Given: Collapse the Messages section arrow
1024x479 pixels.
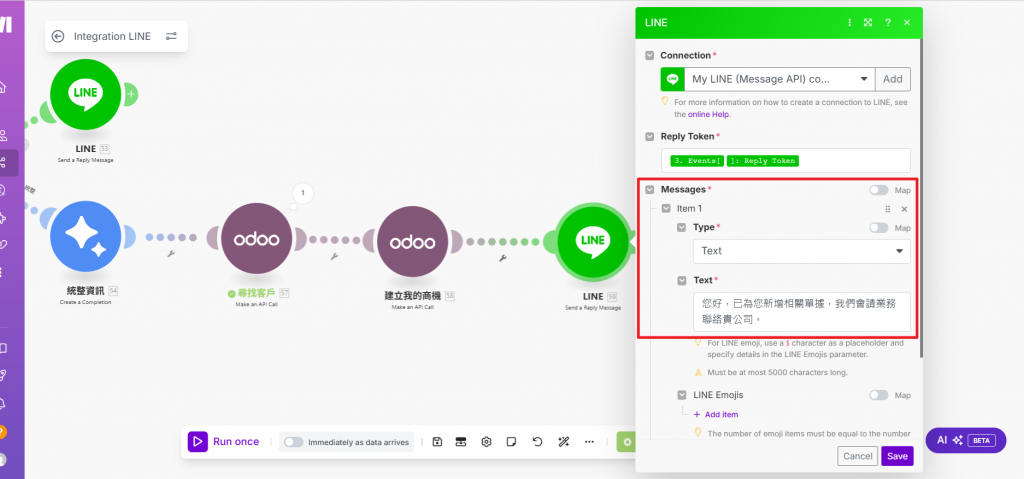Looking at the screenshot, I should [x=649, y=190].
